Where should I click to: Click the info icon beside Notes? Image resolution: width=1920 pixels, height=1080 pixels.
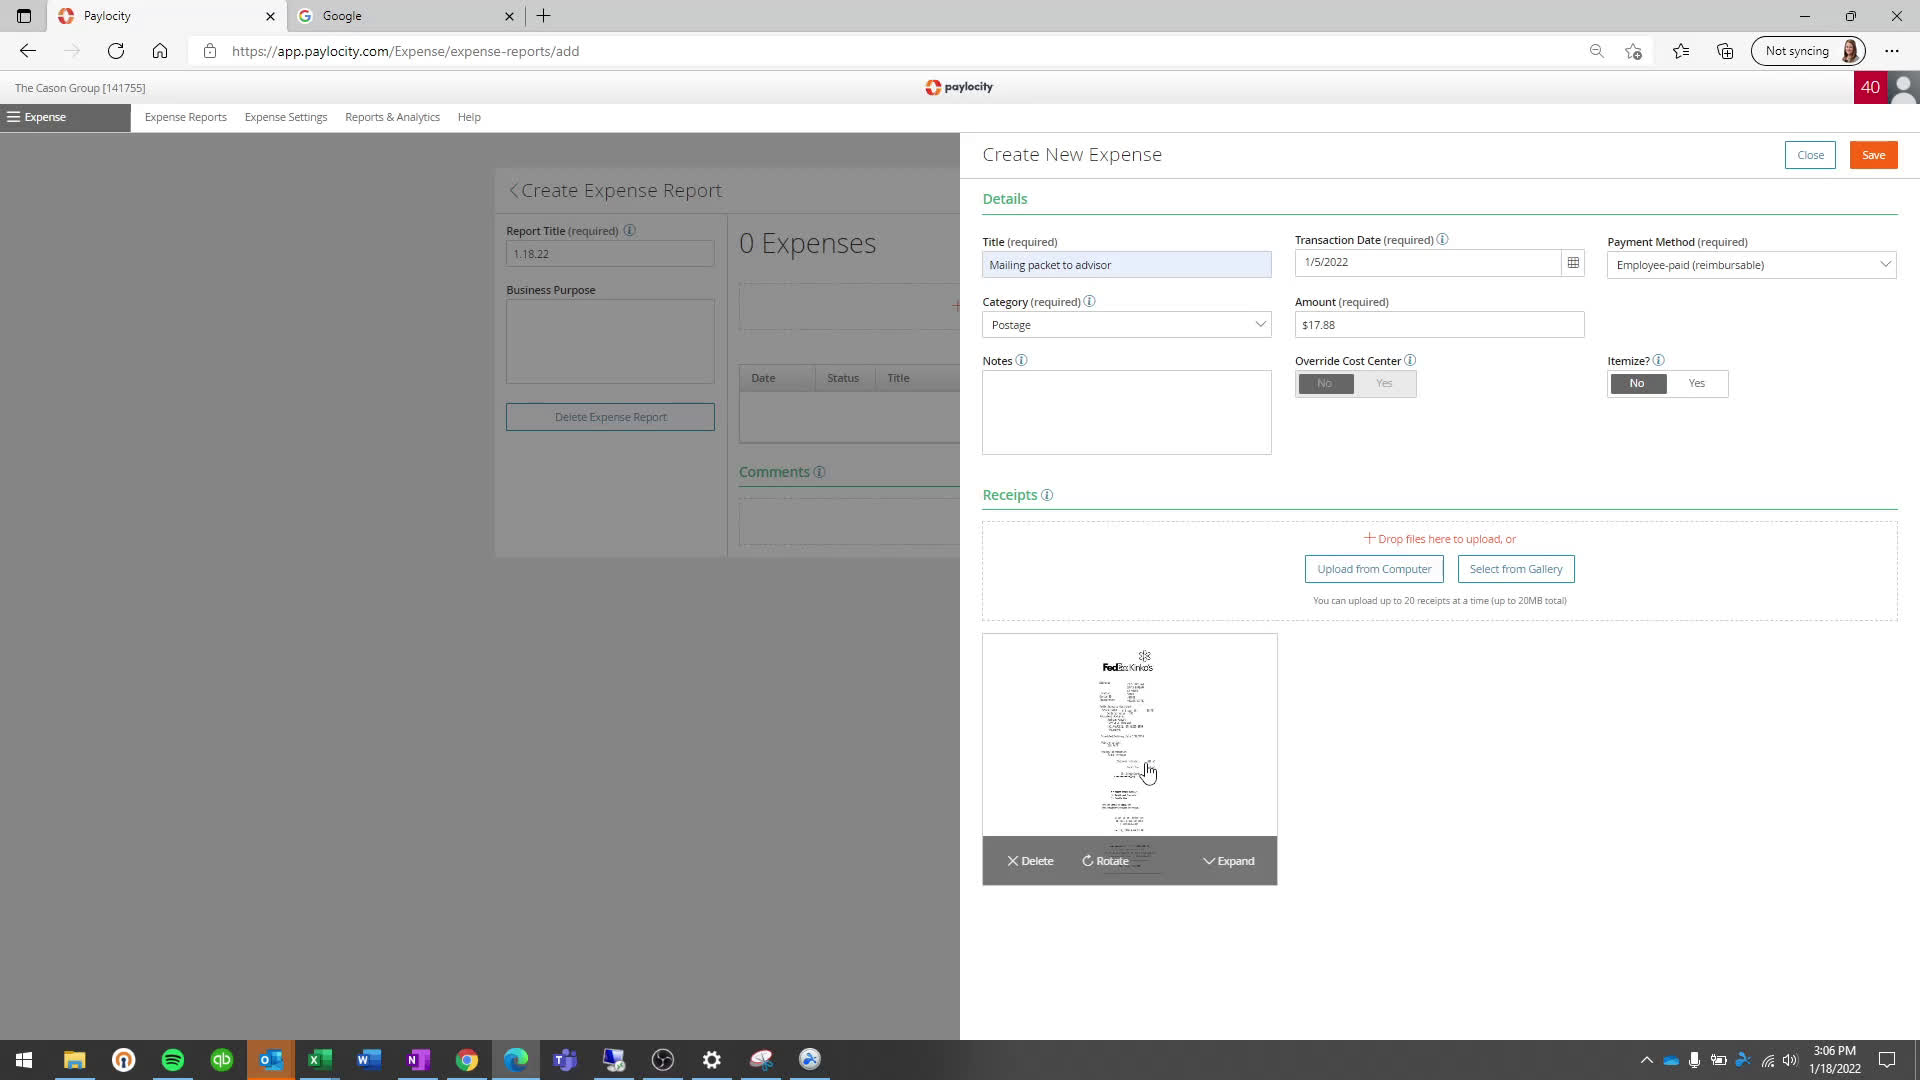[1021, 360]
